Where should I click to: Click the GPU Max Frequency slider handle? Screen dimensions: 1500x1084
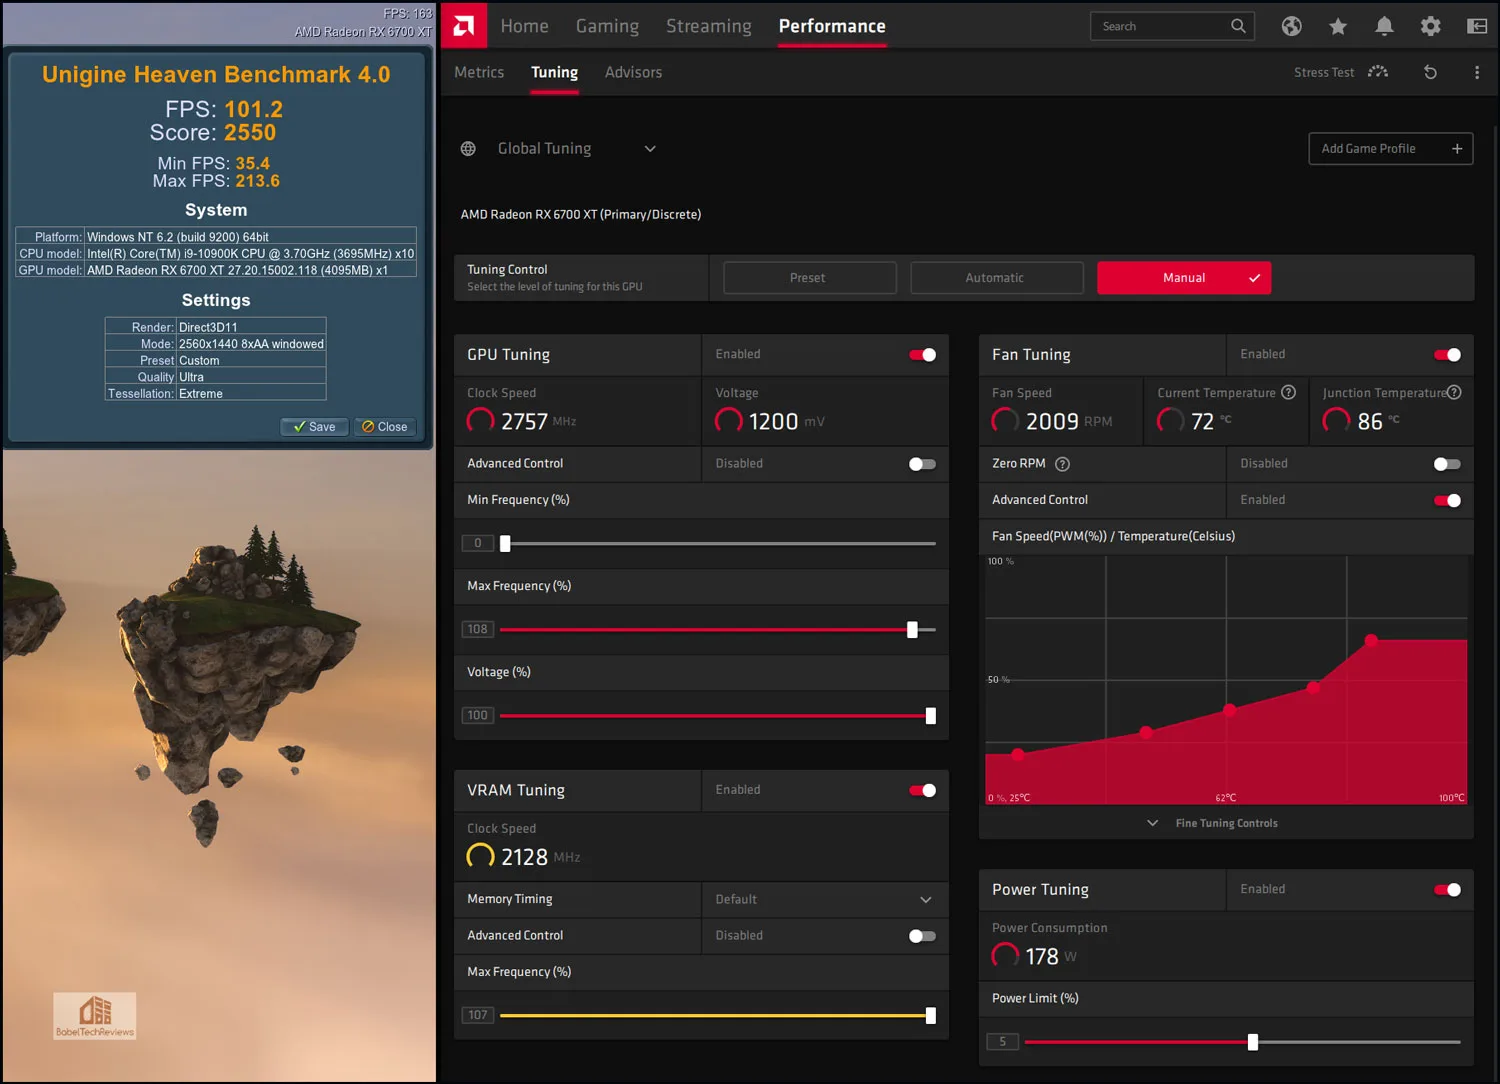(x=912, y=630)
